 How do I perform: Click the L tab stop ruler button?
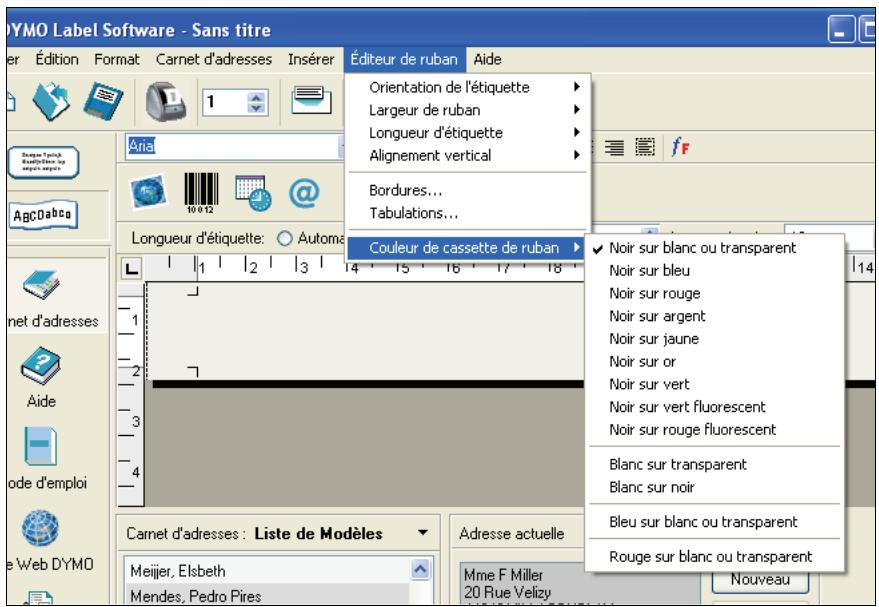coord(132,269)
